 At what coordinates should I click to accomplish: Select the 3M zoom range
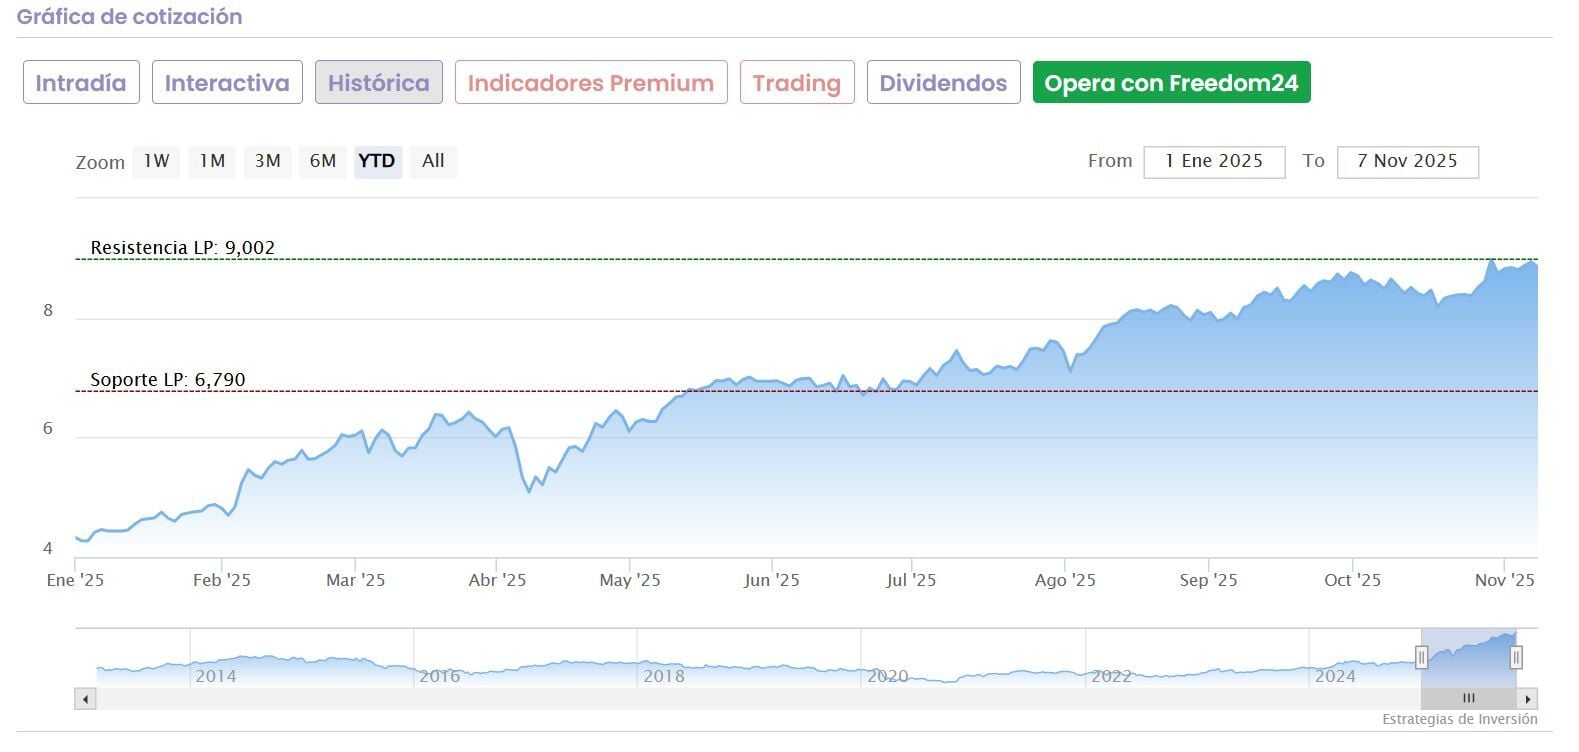pos(267,161)
